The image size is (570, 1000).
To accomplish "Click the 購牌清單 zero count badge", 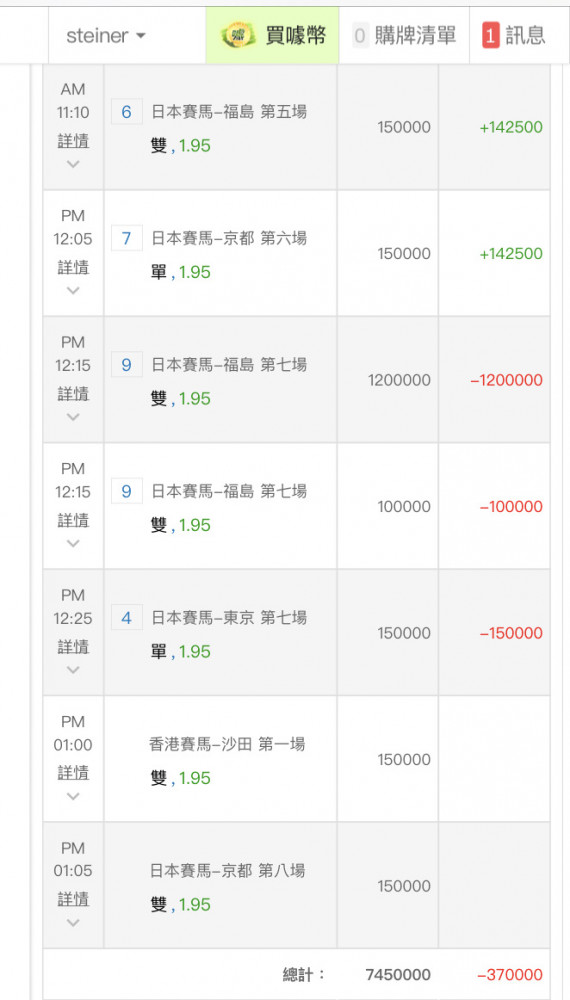I will 360,36.
